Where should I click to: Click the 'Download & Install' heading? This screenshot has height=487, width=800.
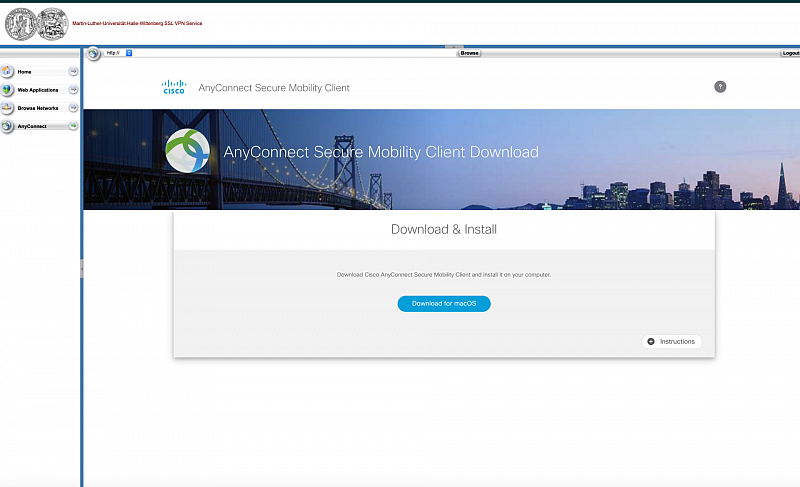(x=444, y=229)
